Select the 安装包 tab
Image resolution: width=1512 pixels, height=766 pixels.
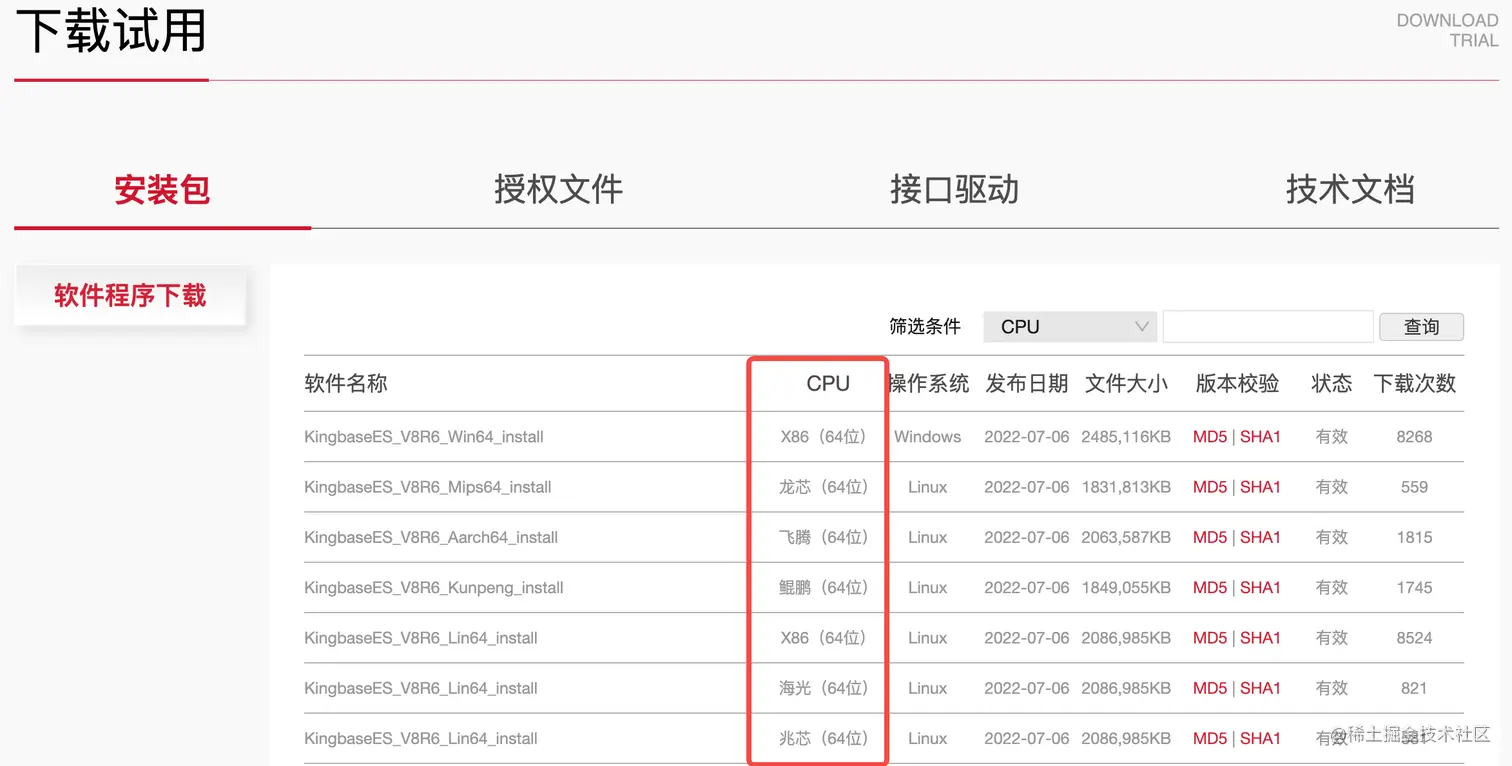[x=162, y=189]
